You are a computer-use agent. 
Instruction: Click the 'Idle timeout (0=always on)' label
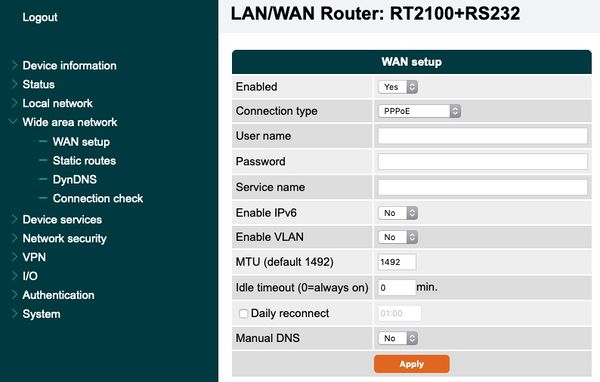pos(302,287)
